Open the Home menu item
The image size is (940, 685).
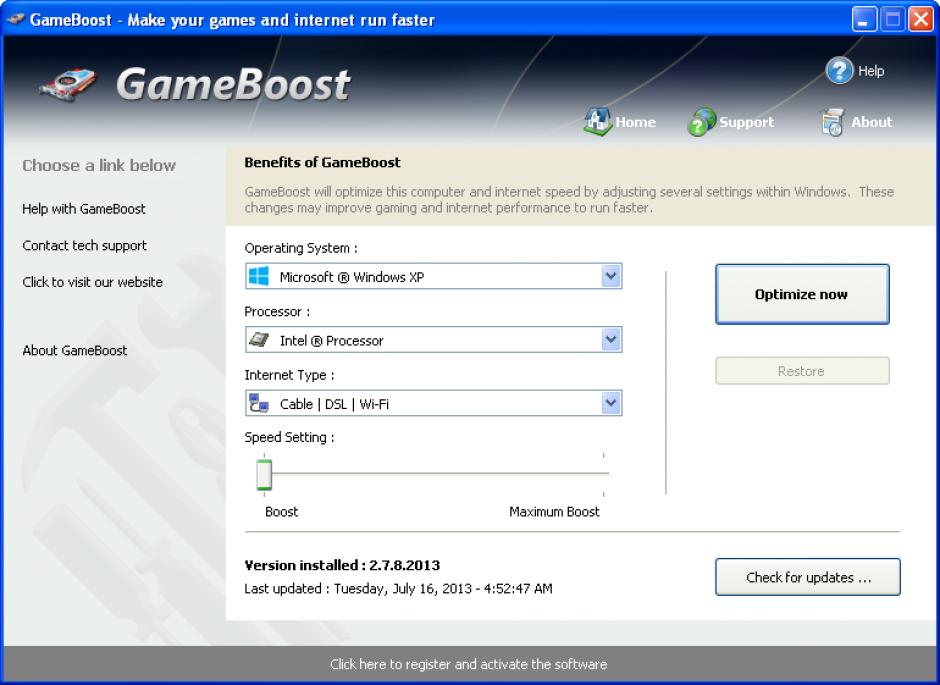620,122
